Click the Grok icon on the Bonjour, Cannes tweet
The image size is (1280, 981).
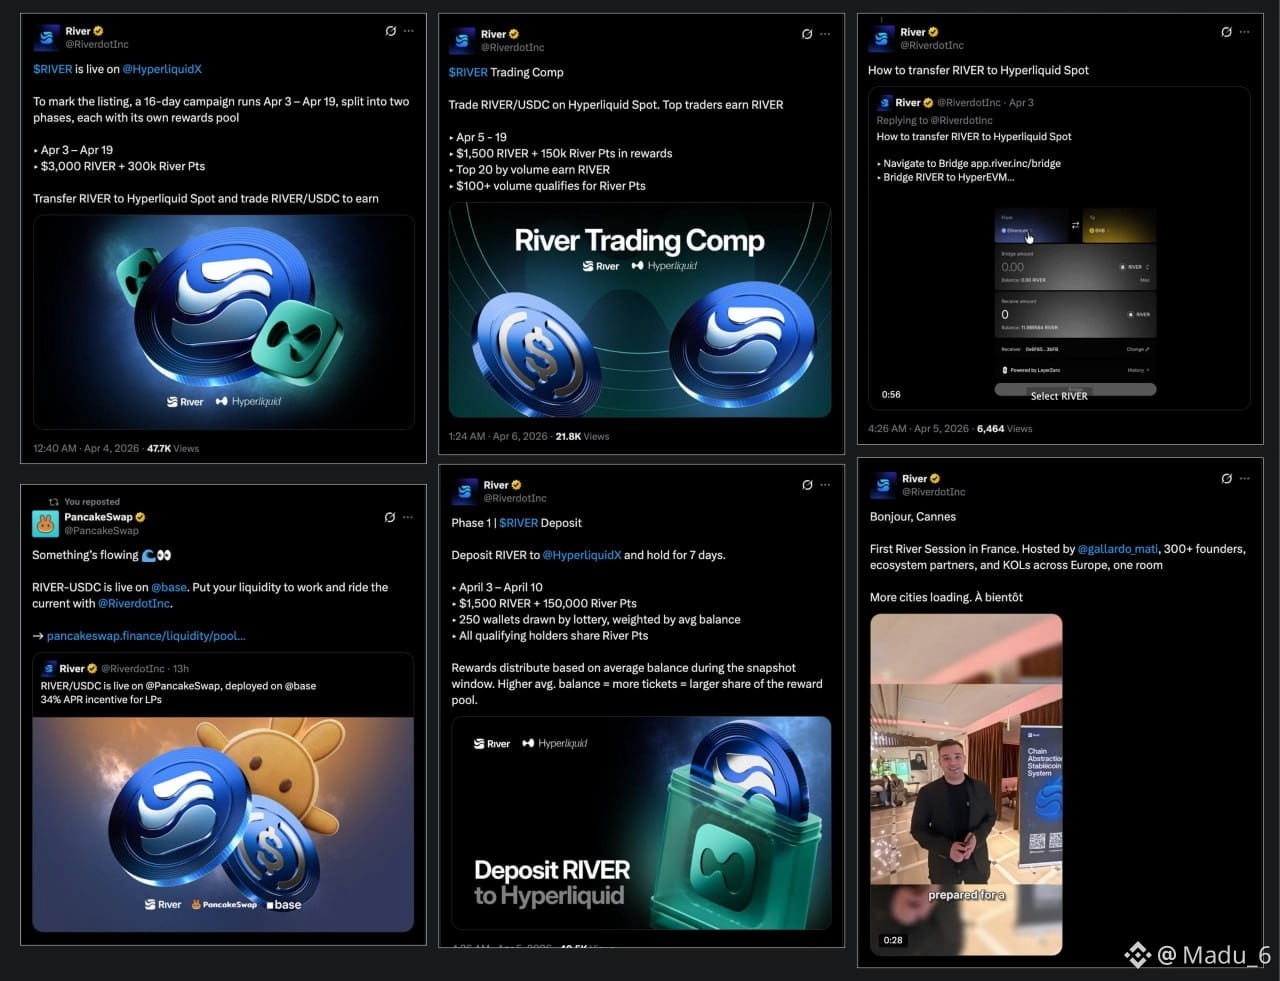tap(1227, 478)
